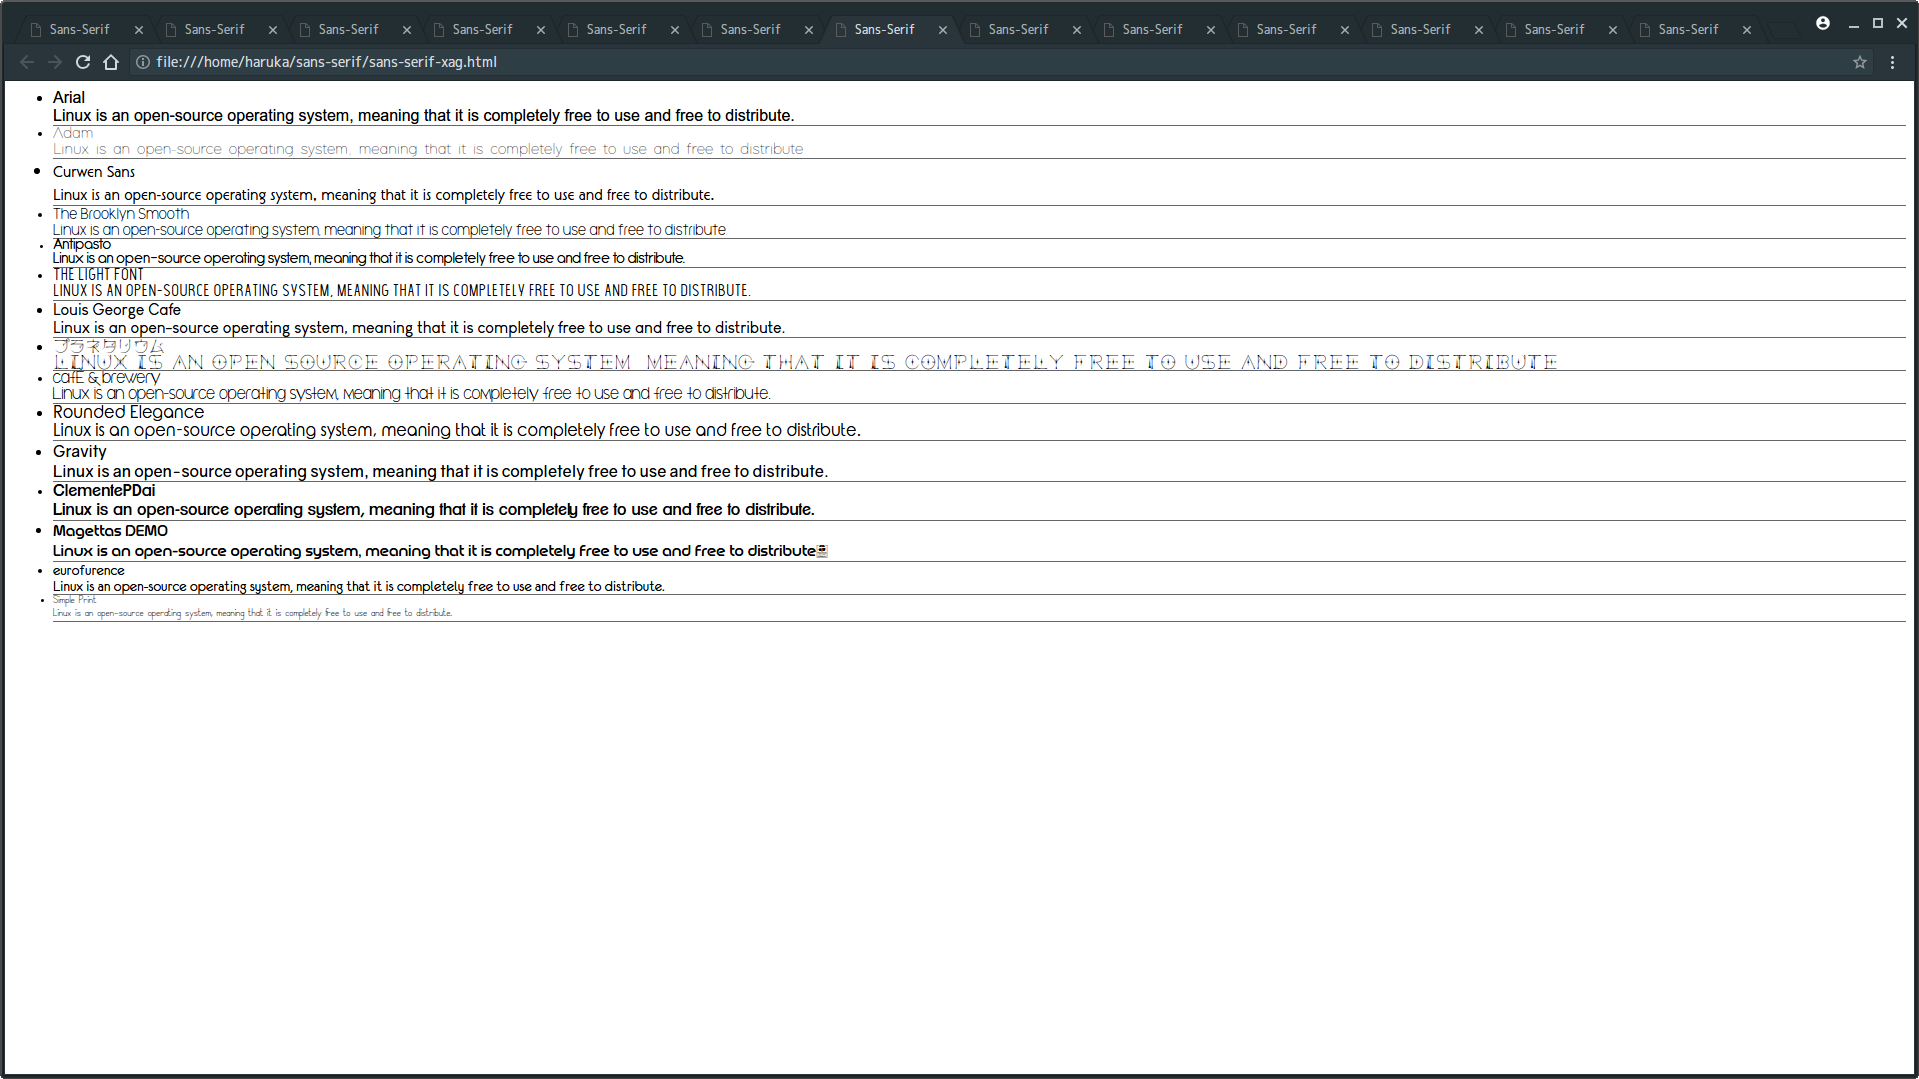Click the address bar with sans-serif-xag.html URL
Image resolution: width=1919 pixels, height=1079 pixels.
tap(1000, 62)
